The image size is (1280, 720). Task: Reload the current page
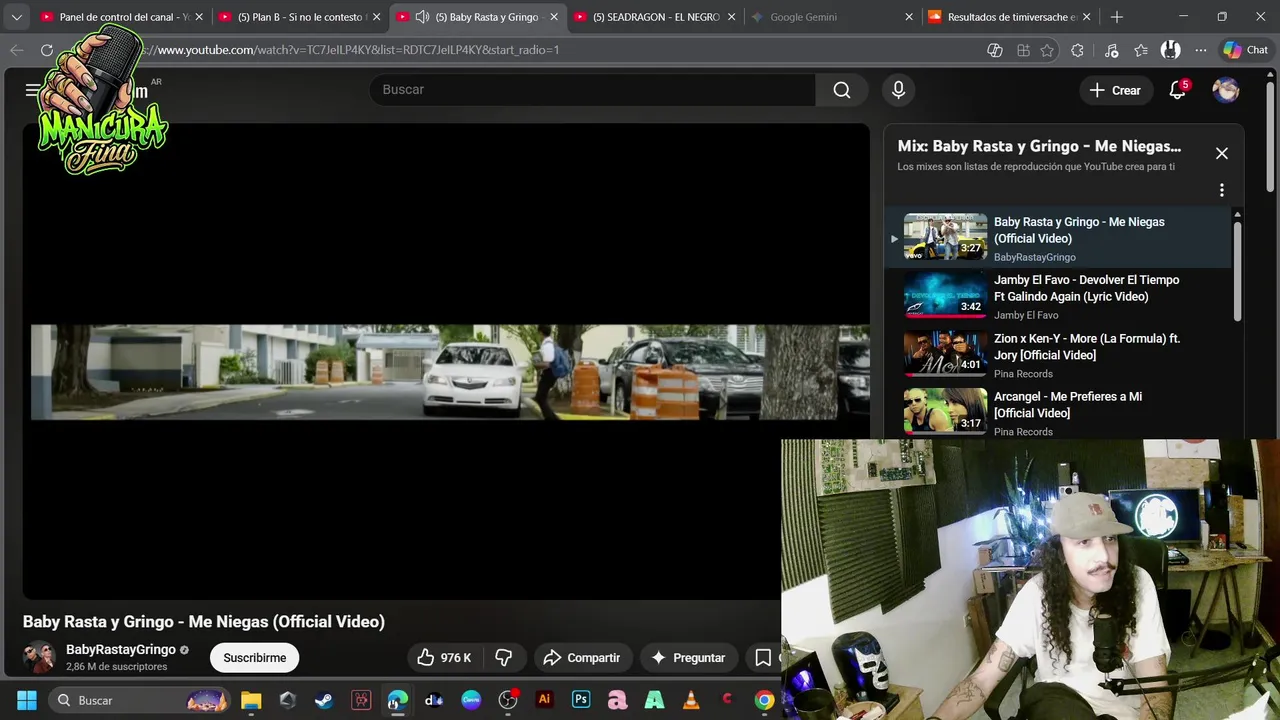pyautogui.click(x=47, y=50)
